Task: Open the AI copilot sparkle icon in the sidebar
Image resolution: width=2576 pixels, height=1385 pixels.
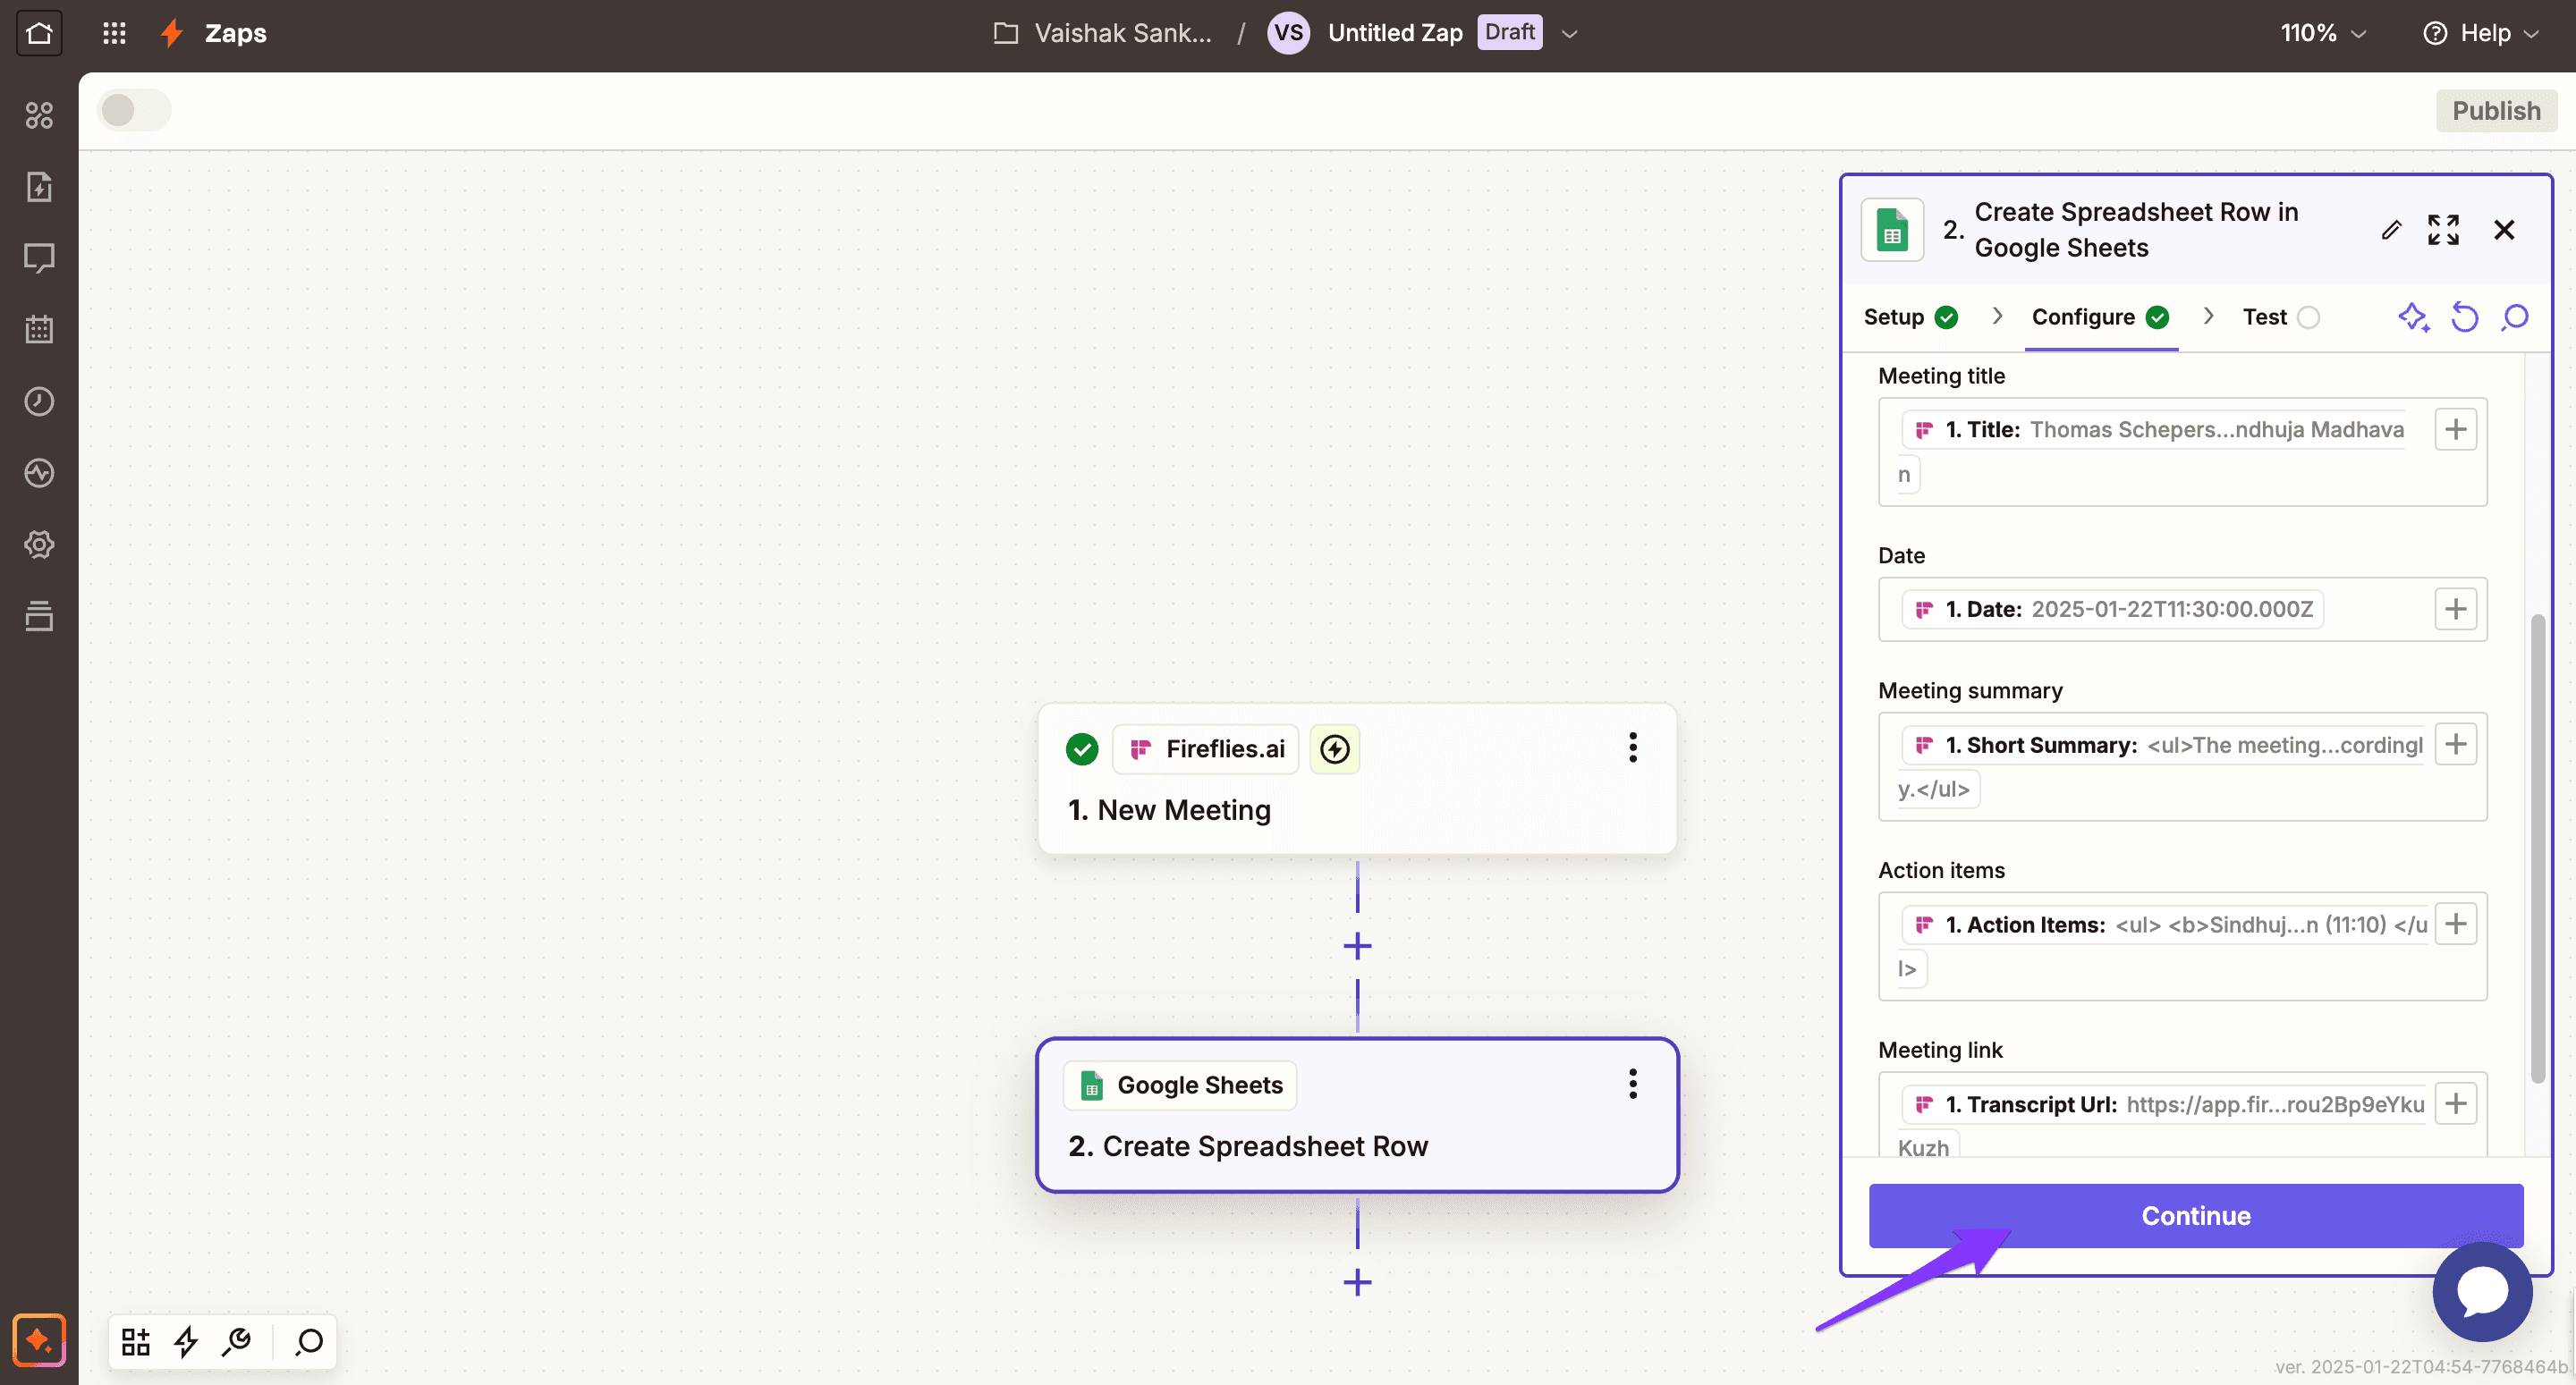Action: pyautogui.click(x=39, y=1339)
